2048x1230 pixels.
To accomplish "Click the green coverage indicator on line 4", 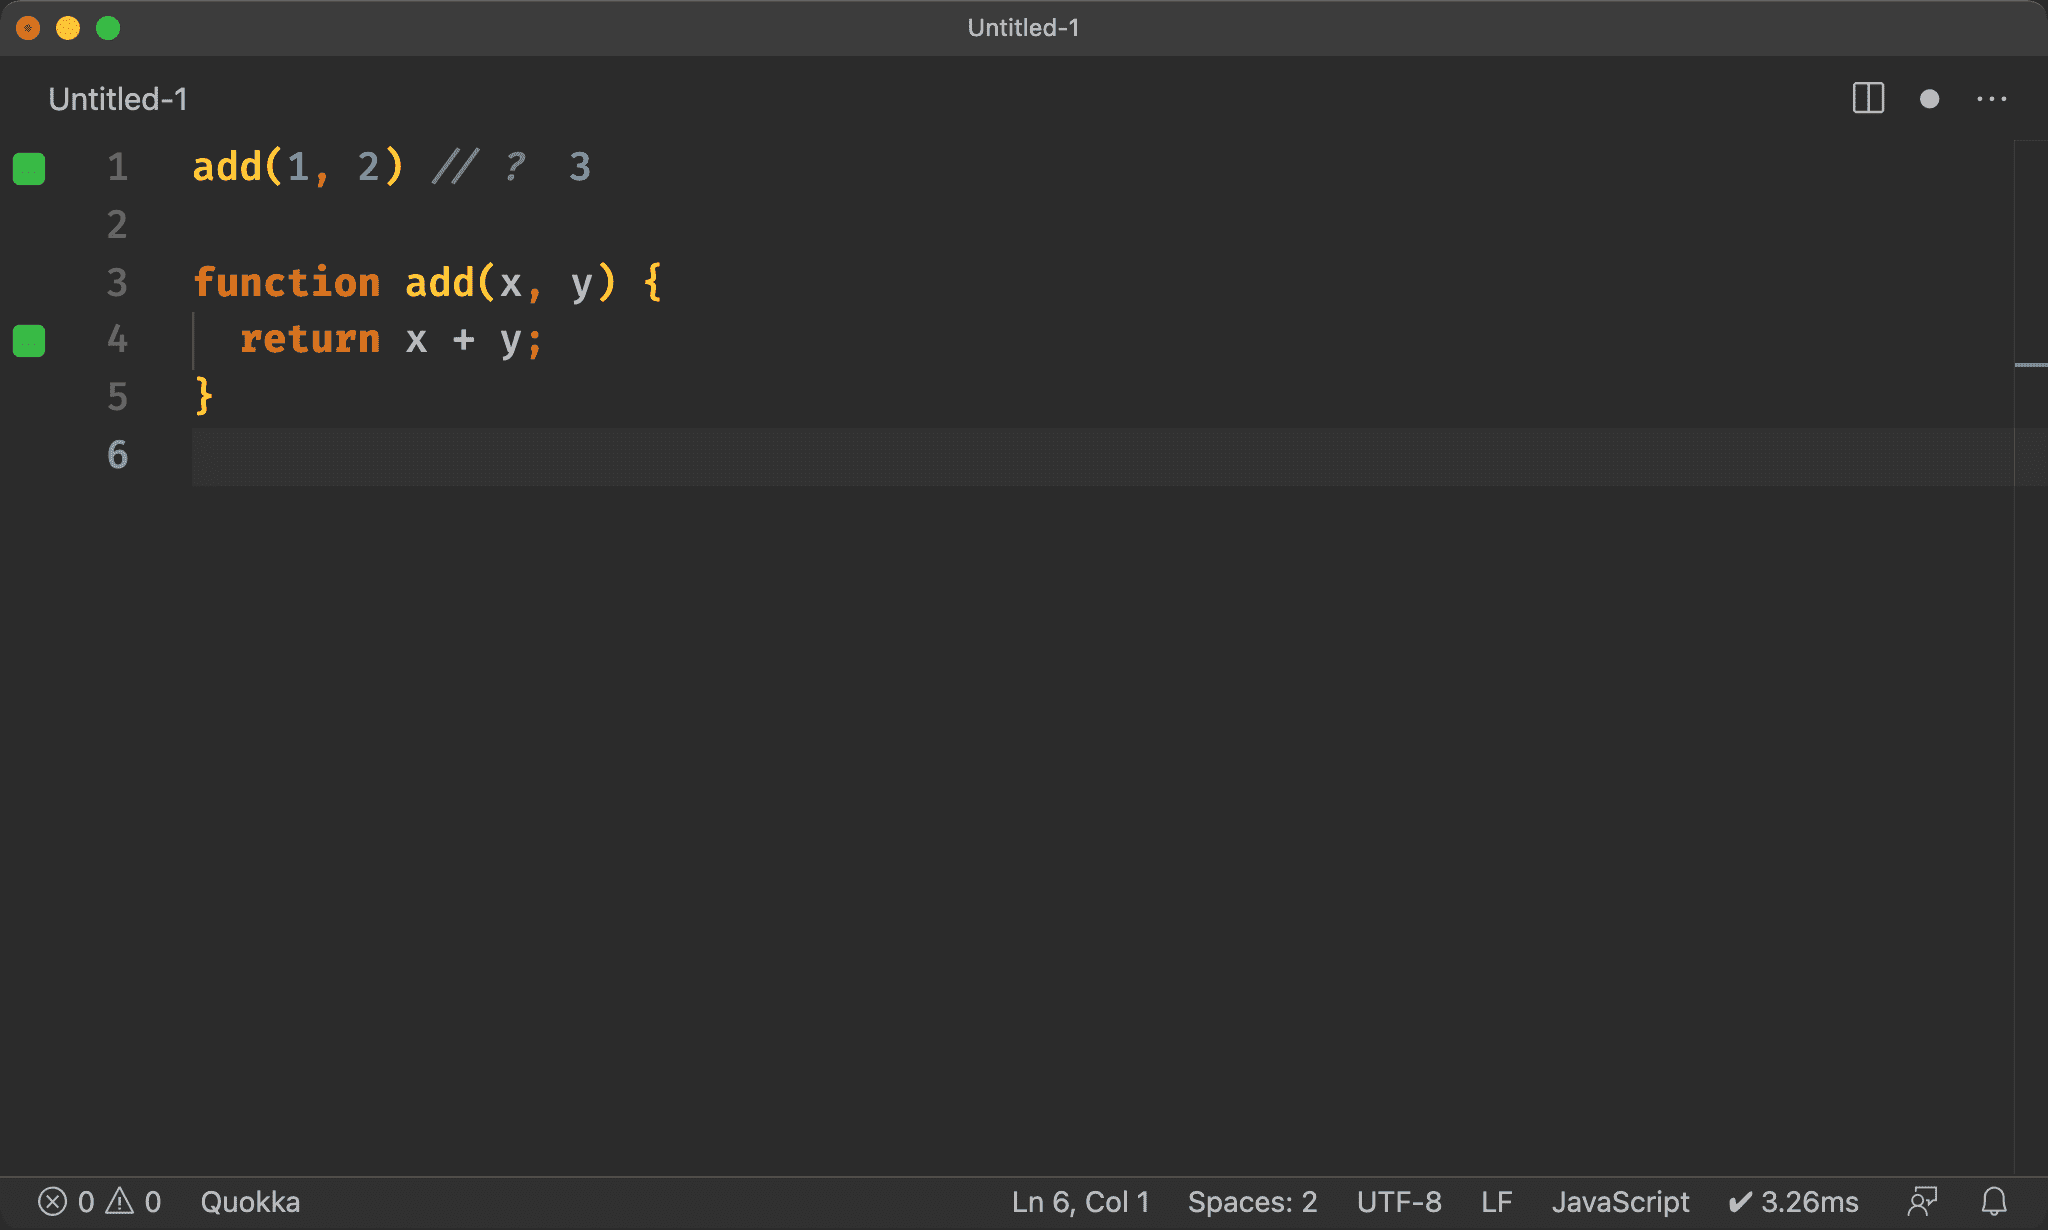I will pyautogui.click(x=29, y=340).
